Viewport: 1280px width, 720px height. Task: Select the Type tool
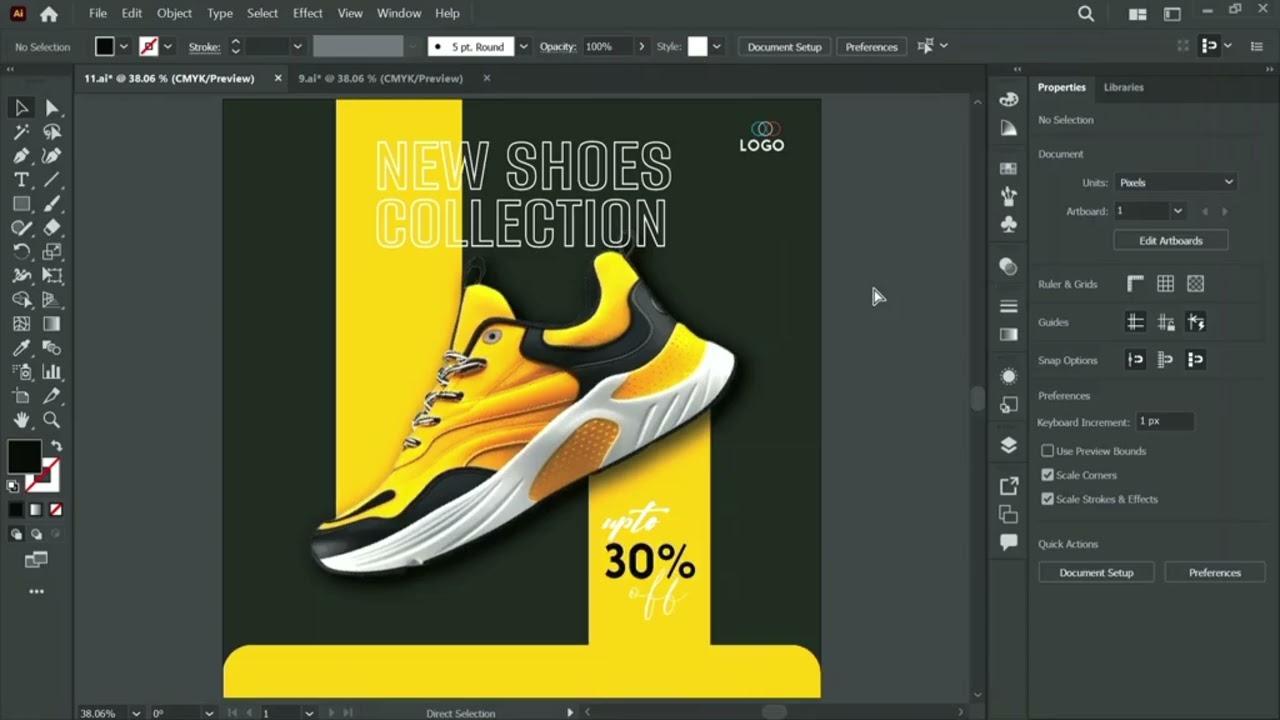(21, 180)
